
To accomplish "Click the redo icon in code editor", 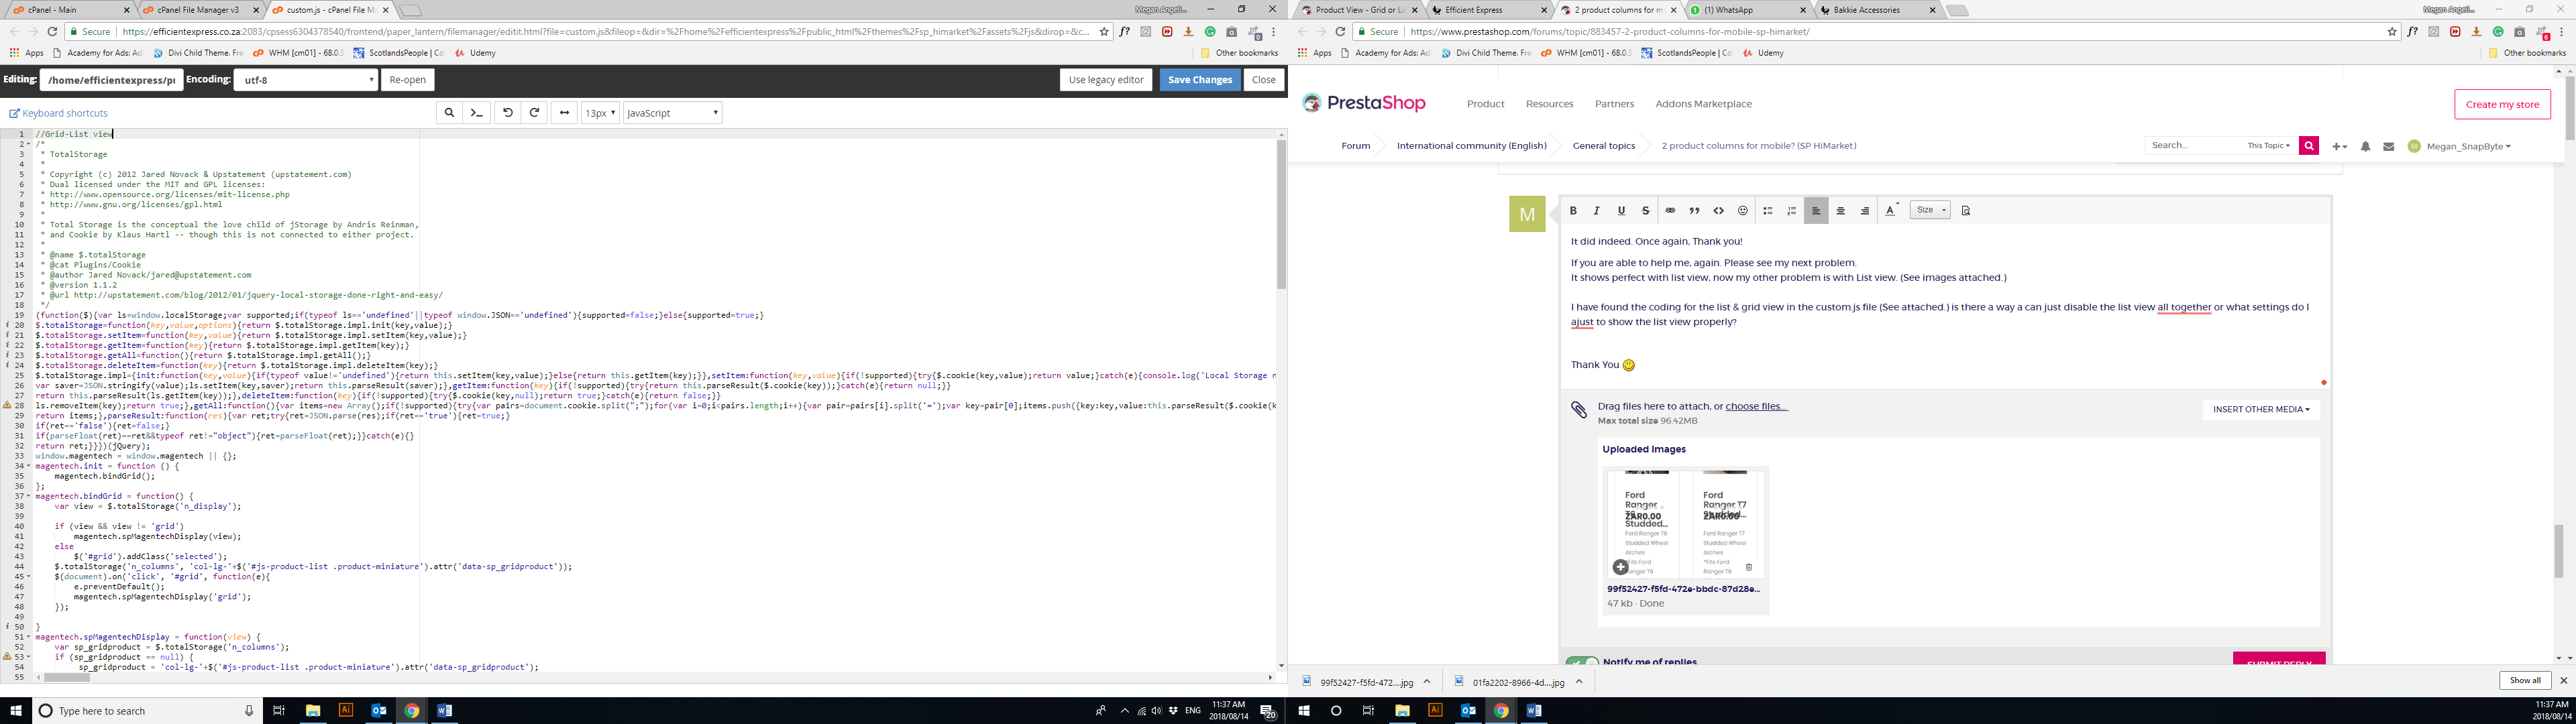I will pyautogui.click(x=535, y=113).
